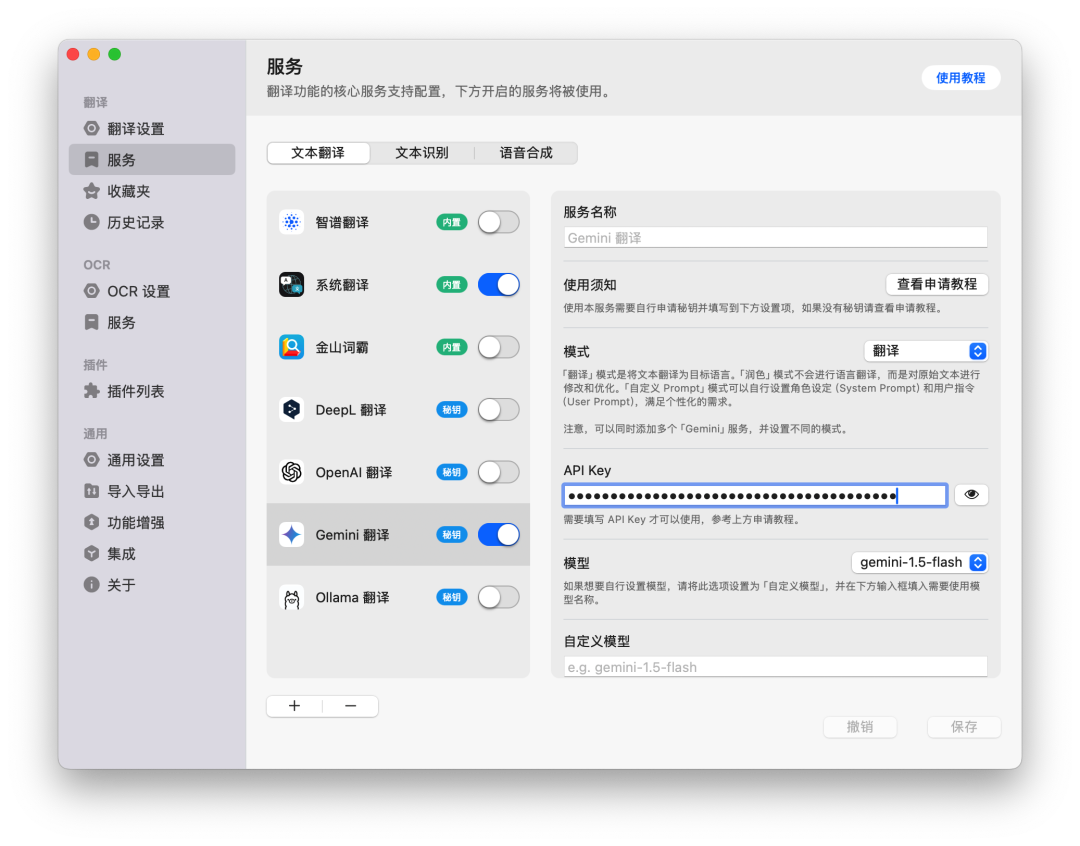The width and height of the screenshot is (1080, 846).
Task: Open 插件列表 via puzzle icon
Action: (x=92, y=391)
